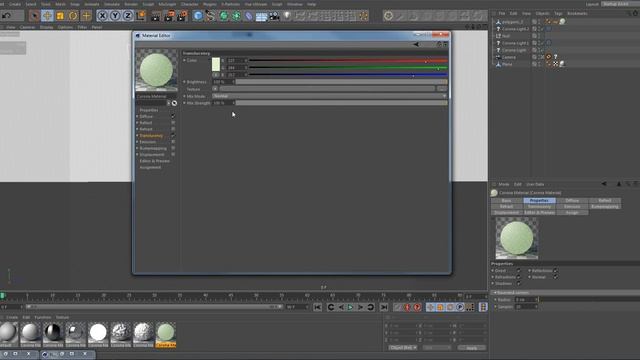
Task: Select the green Corona material thumbnail
Action: pyautogui.click(x=166, y=333)
